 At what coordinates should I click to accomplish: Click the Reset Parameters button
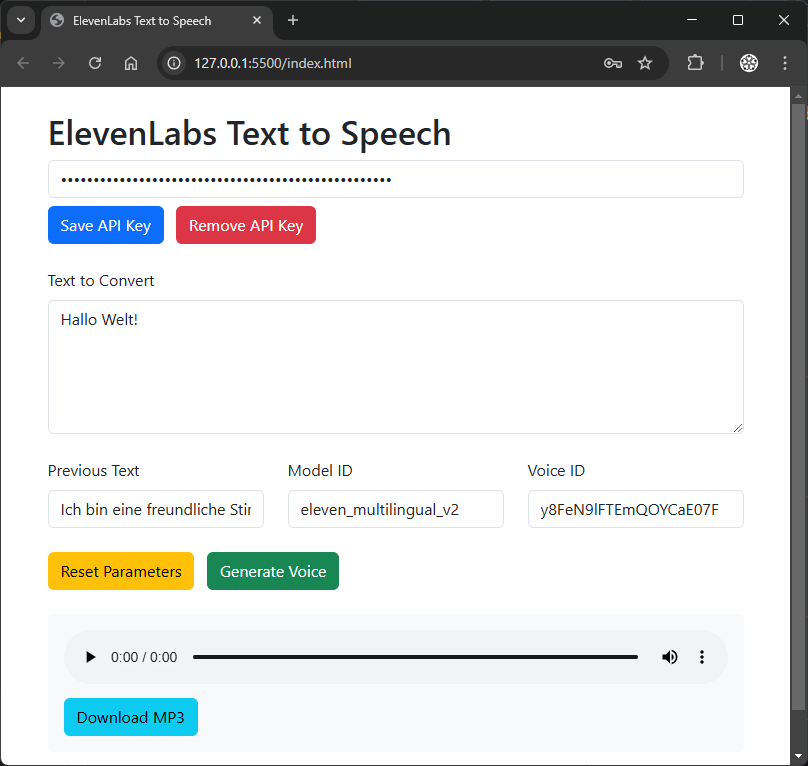tap(121, 571)
